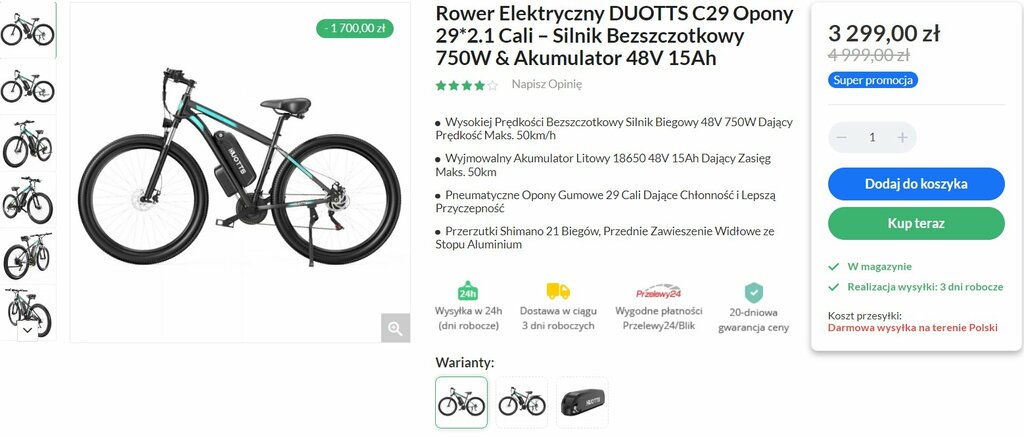Select the battery variant option
Image resolution: width=1024 pixels, height=437 pixels.
(x=582, y=402)
